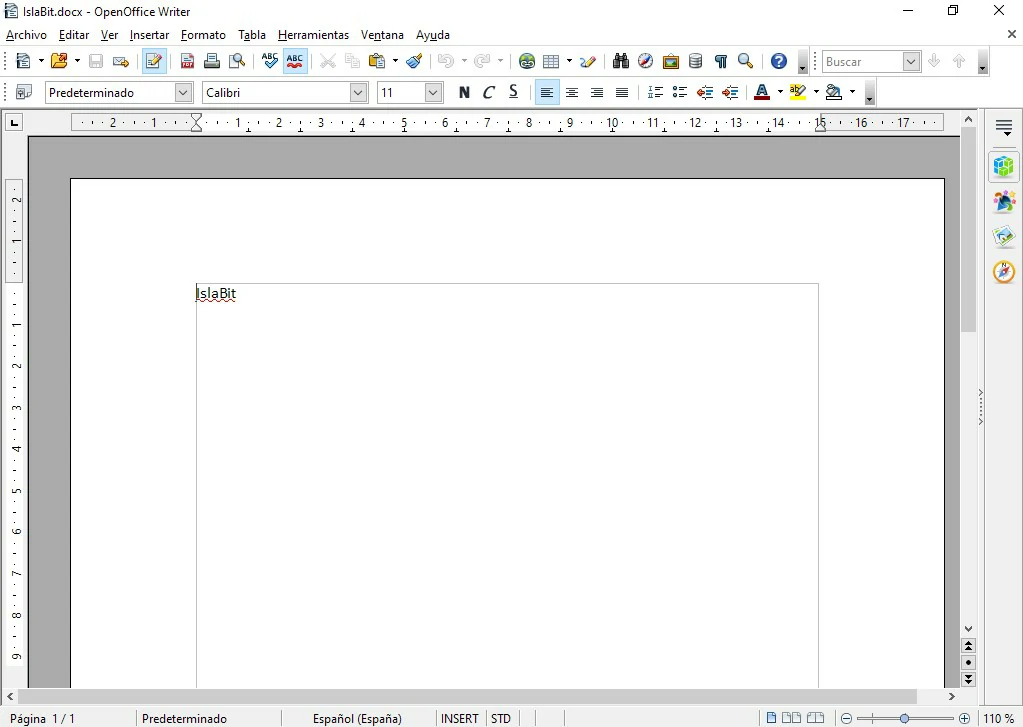Open Page Preview icon
This screenshot has width=1023, height=727.
(x=237, y=61)
